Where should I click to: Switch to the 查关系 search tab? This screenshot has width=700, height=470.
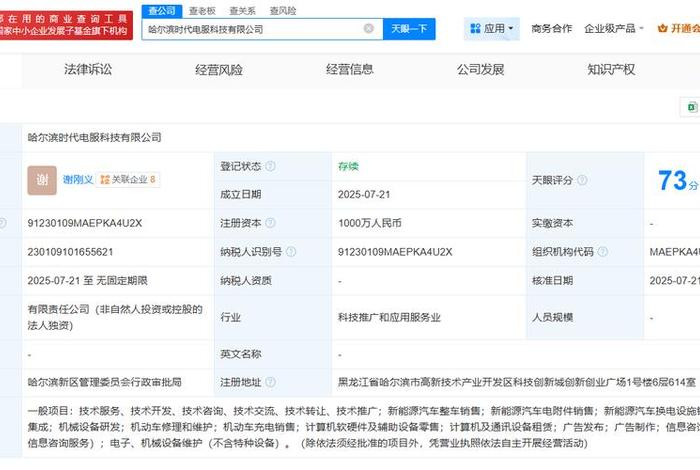[x=242, y=11]
